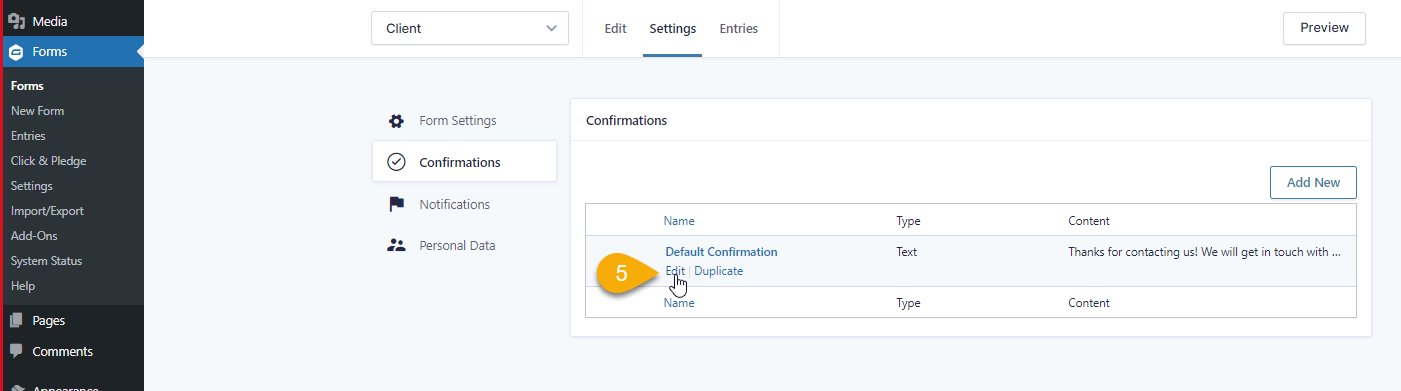Open the Default Confirmation link
This screenshot has width=1401, height=391.
pyautogui.click(x=721, y=252)
